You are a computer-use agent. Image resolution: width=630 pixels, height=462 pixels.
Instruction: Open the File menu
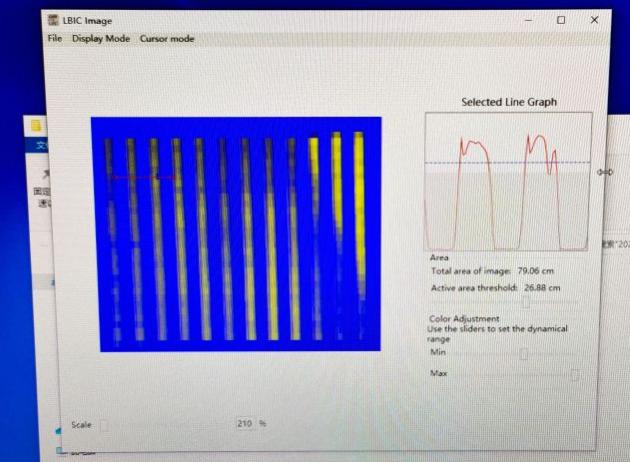(x=54, y=39)
